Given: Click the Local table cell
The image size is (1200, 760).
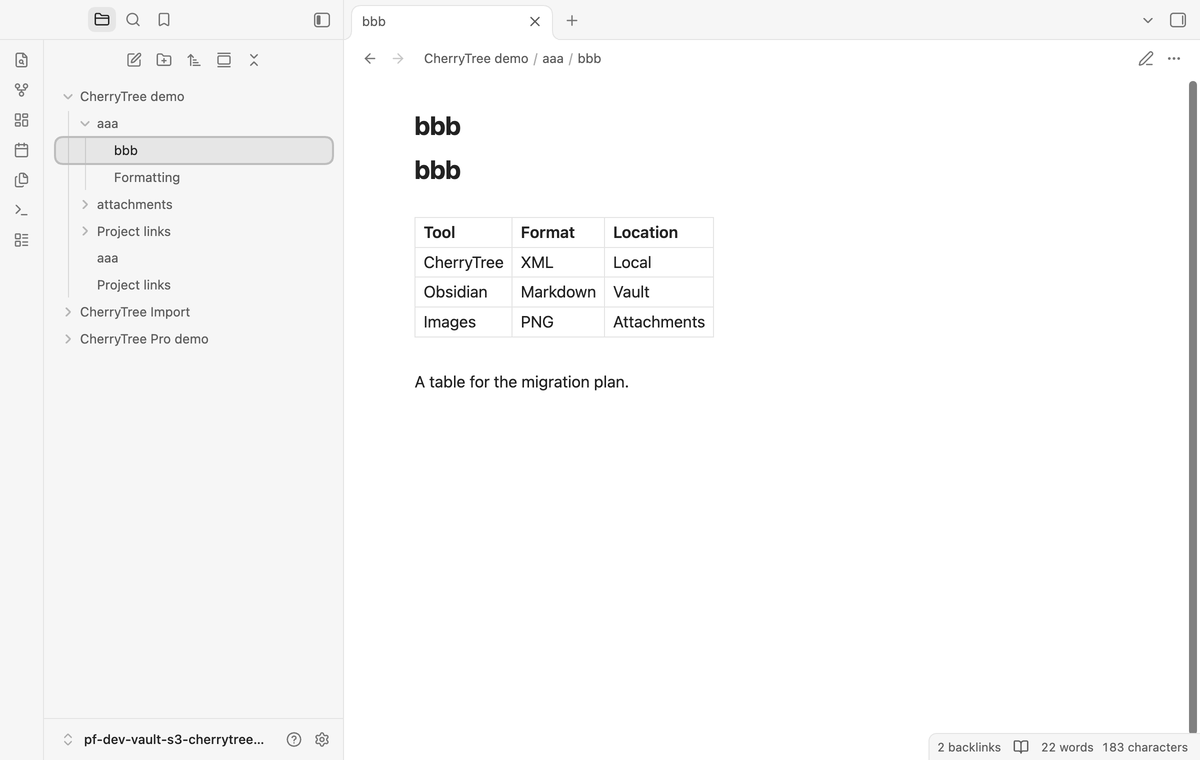Looking at the screenshot, I should [659, 262].
